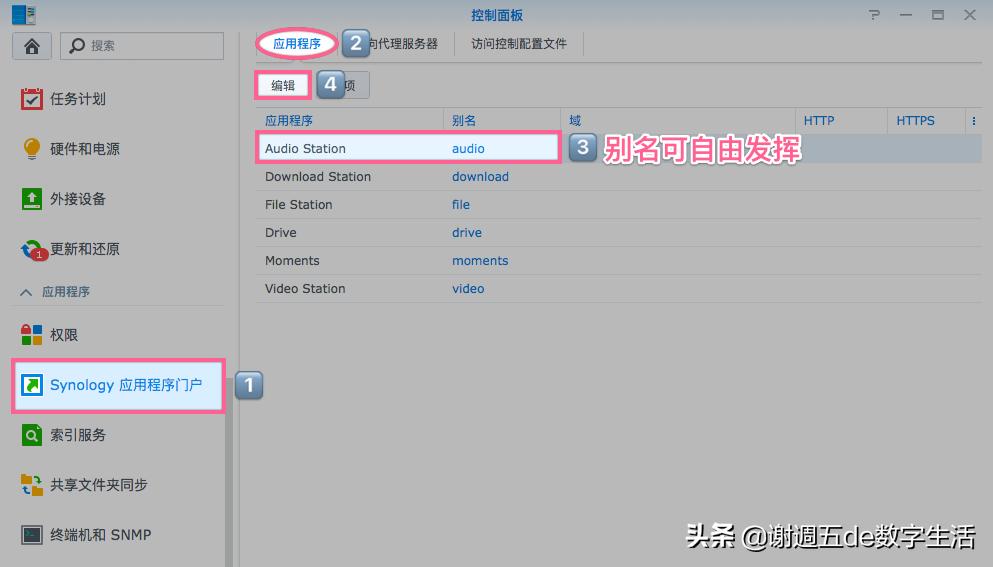Image resolution: width=993 pixels, height=567 pixels.
Task: Focus the 搜索 input field
Action: (x=142, y=46)
